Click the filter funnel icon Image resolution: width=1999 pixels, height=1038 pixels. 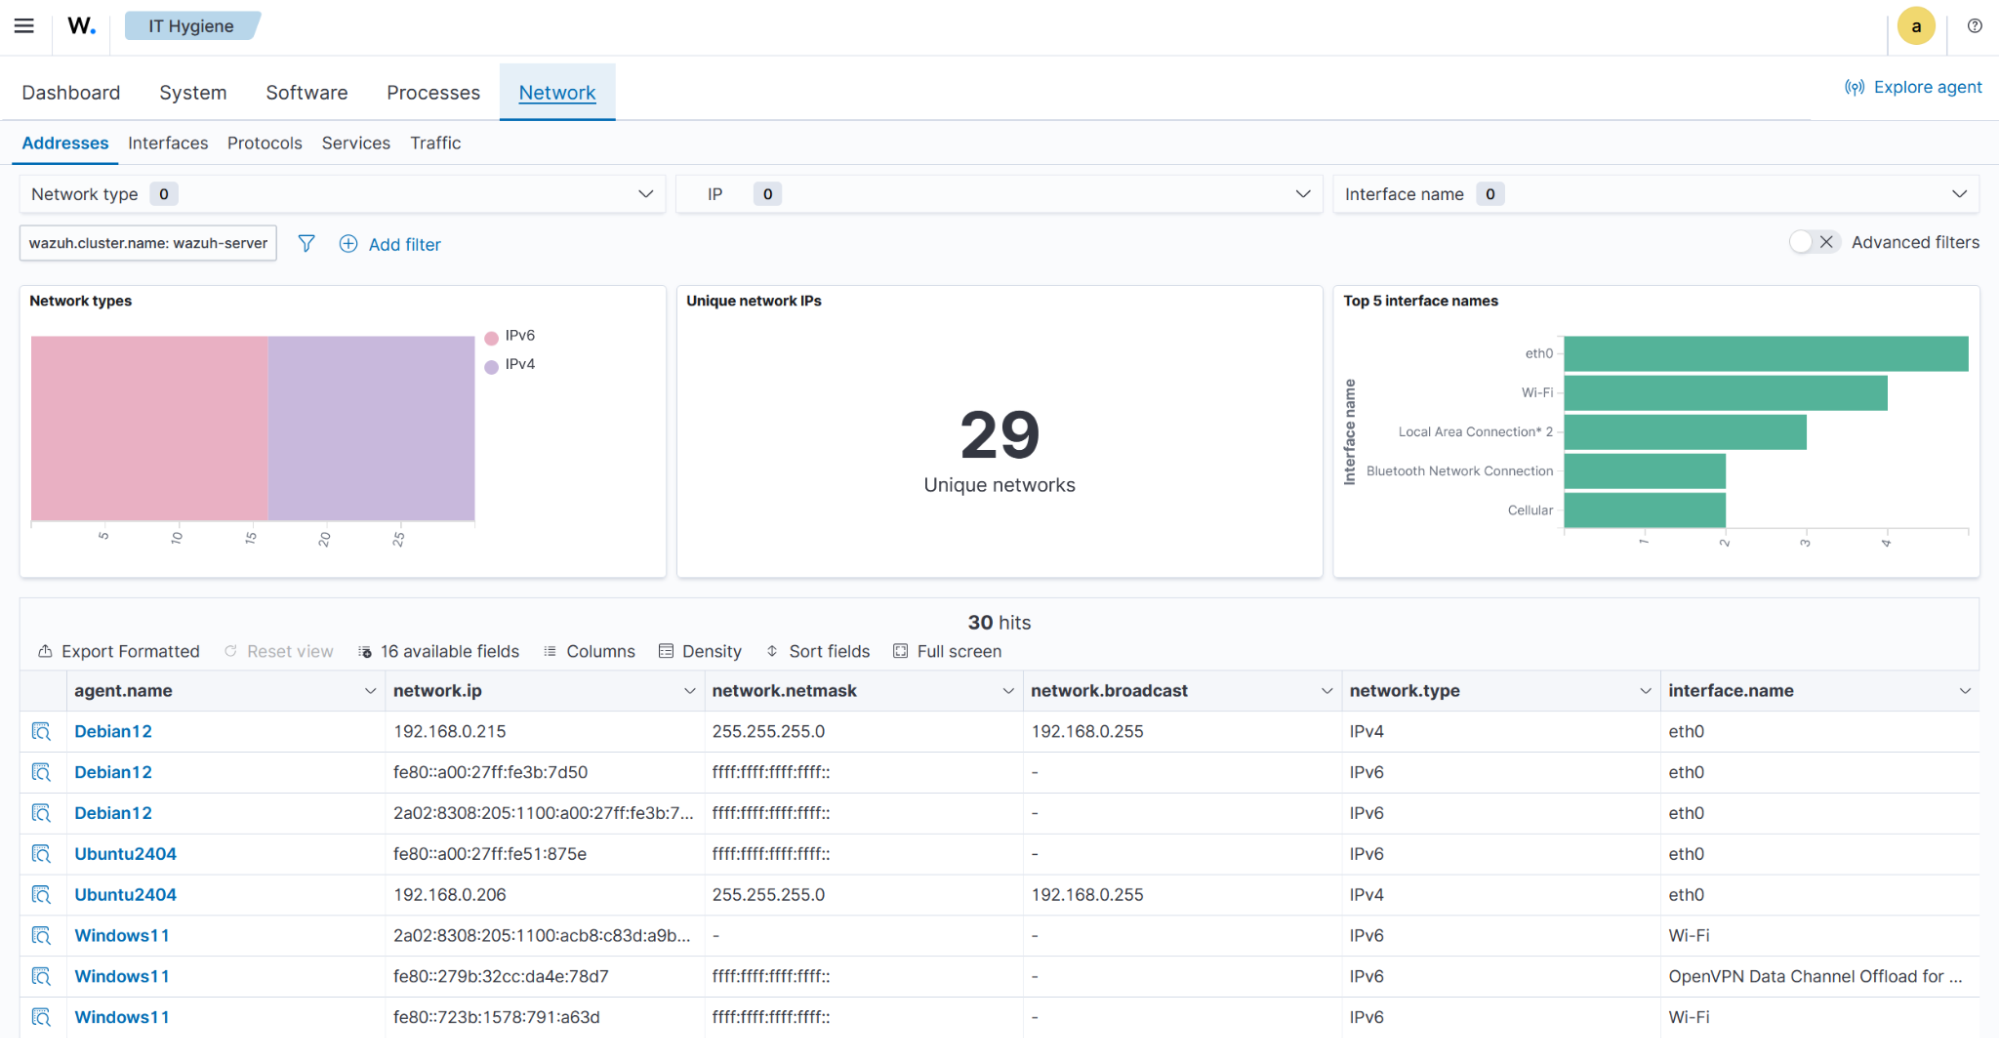point(306,244)
